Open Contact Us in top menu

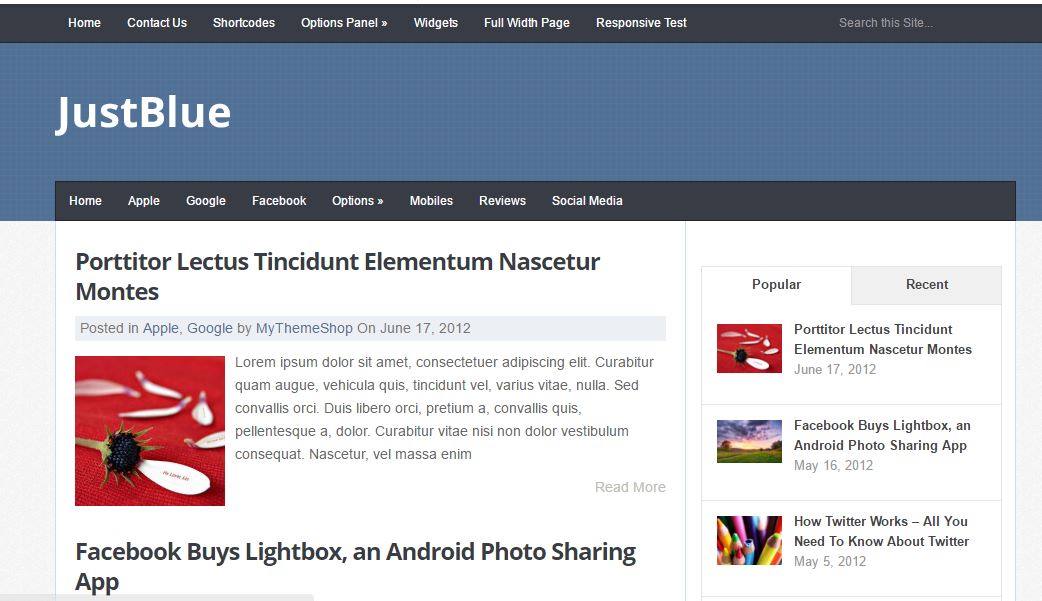157,23
